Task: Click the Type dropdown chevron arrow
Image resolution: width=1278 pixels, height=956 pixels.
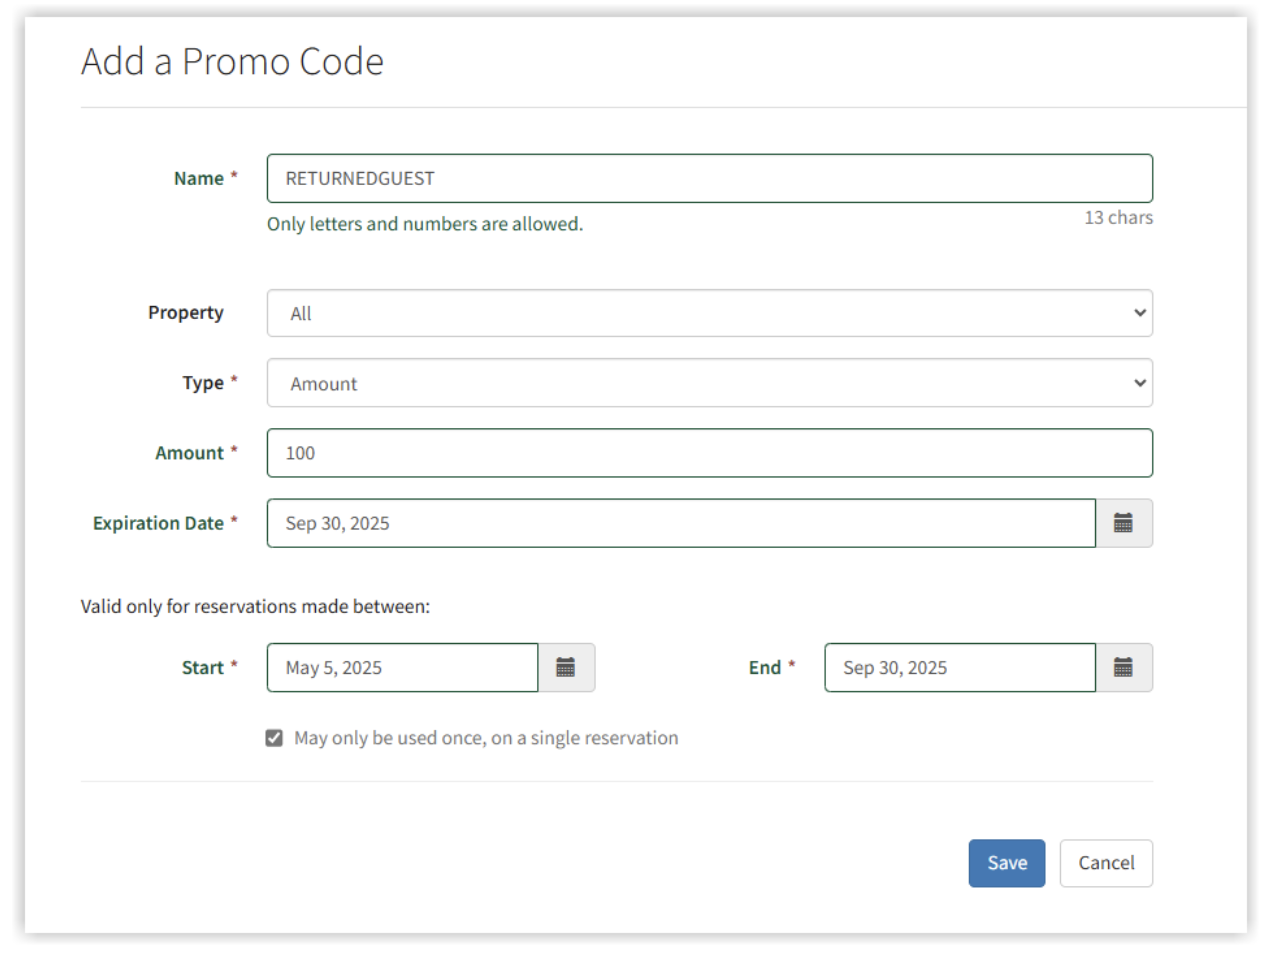Action: [x=1138, y=383]
